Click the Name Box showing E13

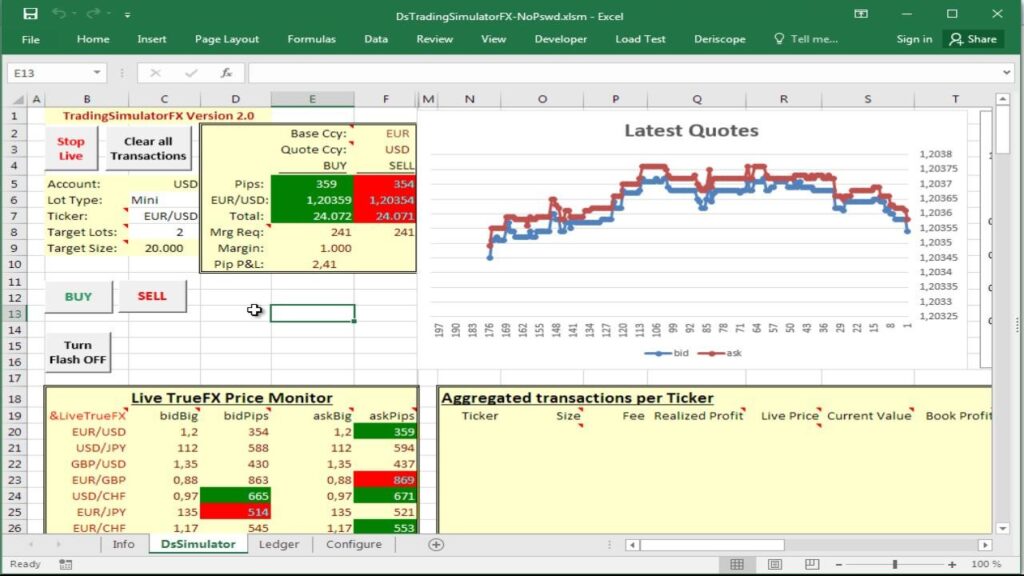click(x=49, y=72)
